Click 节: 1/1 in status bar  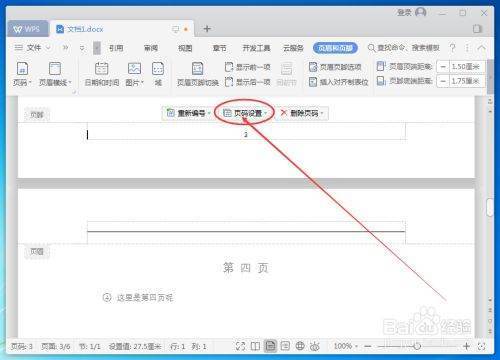click(89, 347)
